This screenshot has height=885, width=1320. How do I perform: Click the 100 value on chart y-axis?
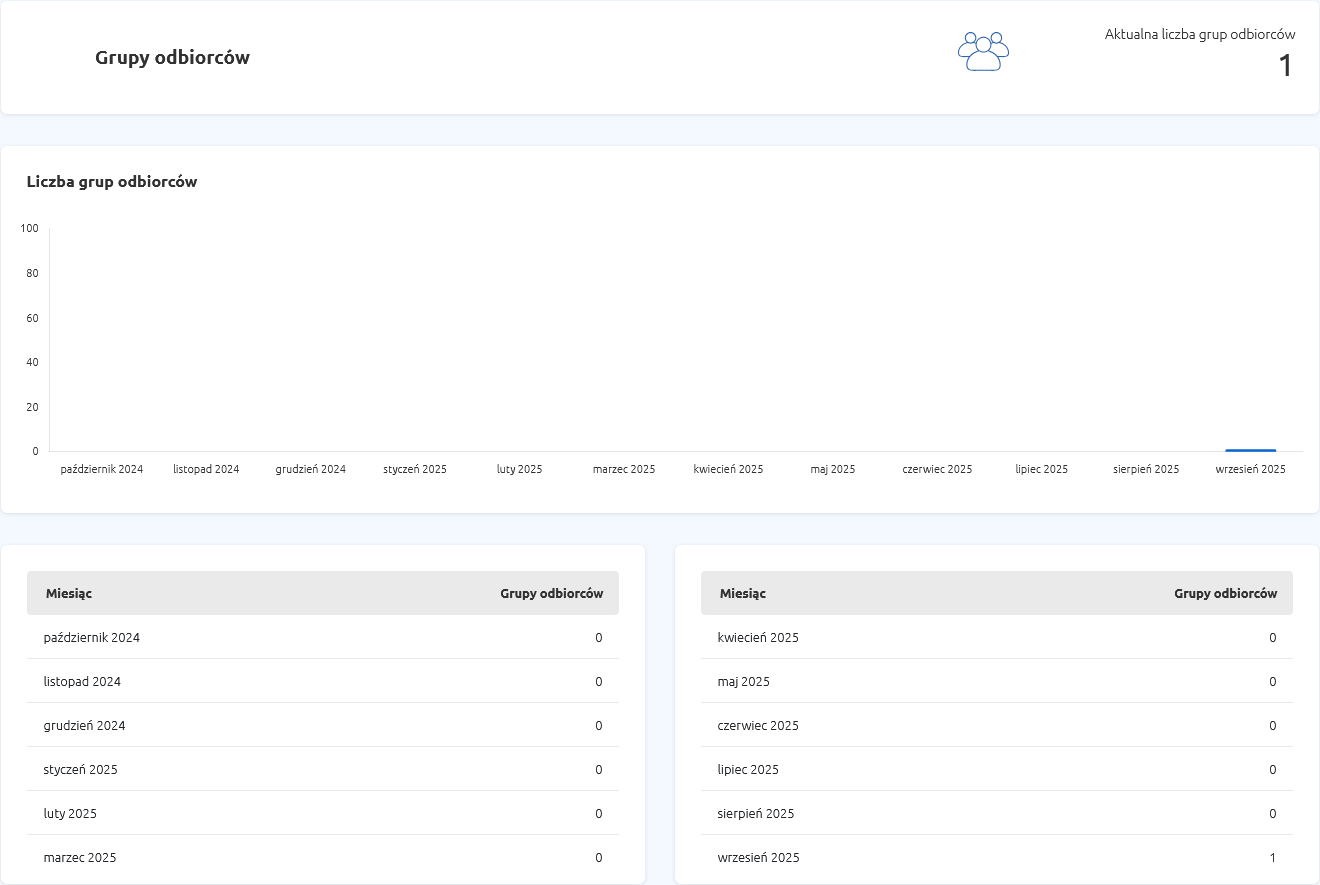click(29, 229)
